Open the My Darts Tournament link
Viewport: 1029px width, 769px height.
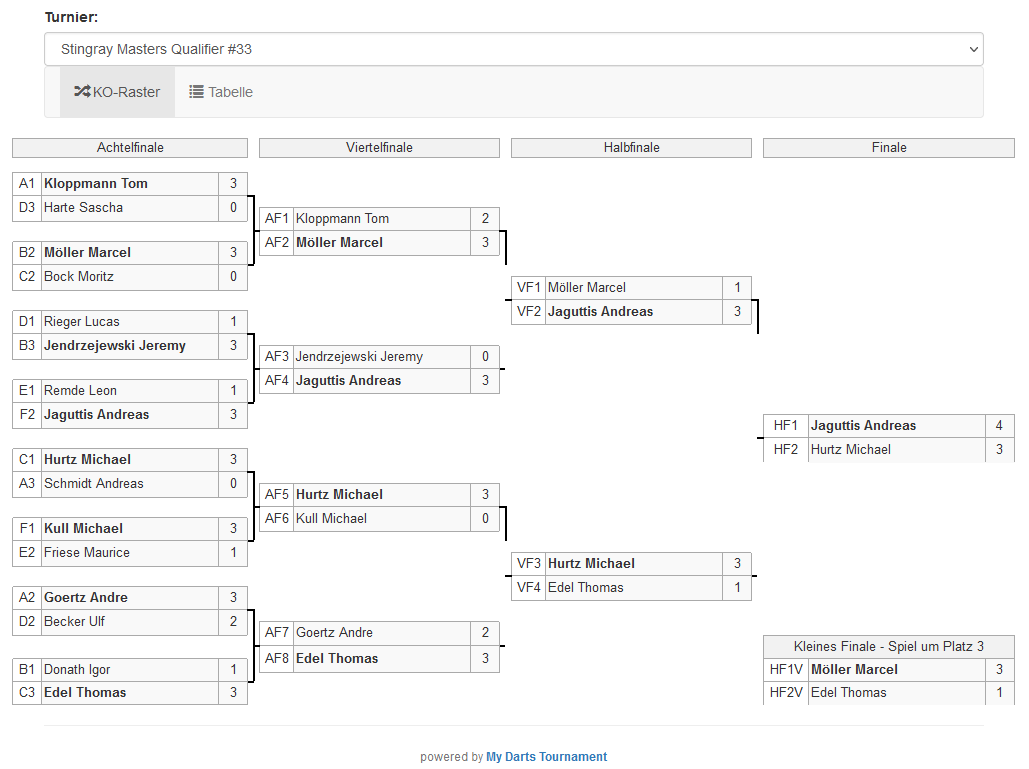click(x=546, y=757)
